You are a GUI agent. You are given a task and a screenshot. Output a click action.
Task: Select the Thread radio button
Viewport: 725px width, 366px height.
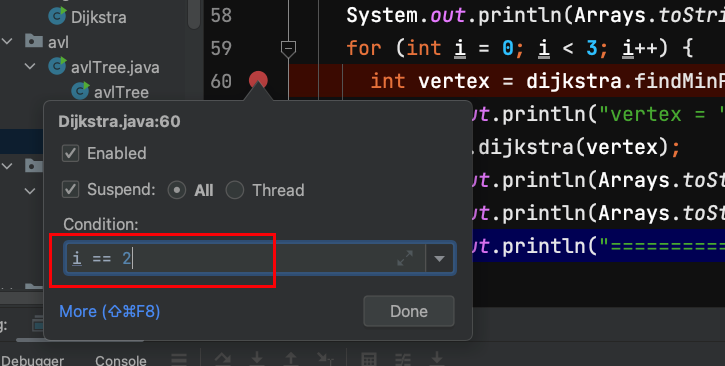(x=234, y=190)
